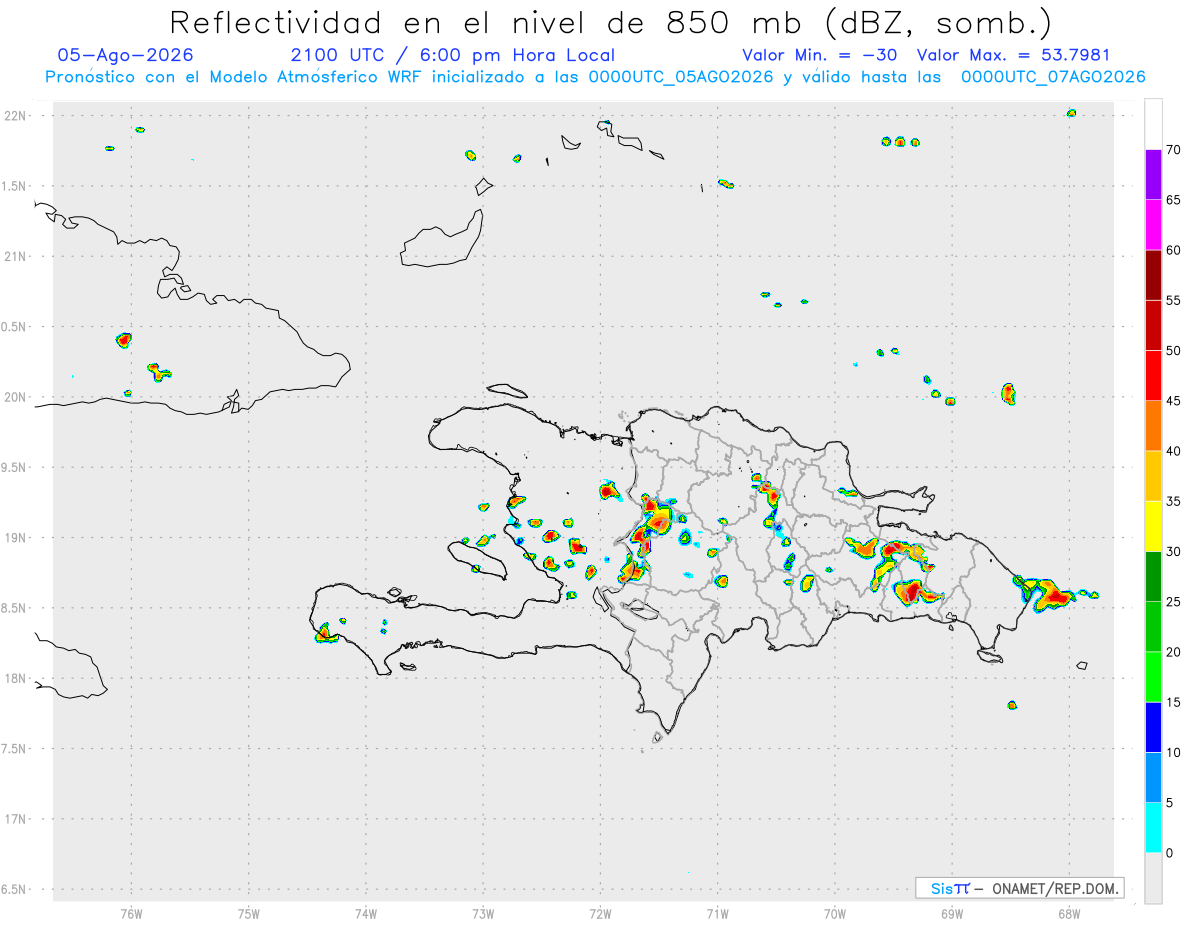Click the 'SisTT - ONAMET/REP.DOM.' credit box
The height and width of the screenshot is (927, 1200).
pyautogui.click(x=1019, y=888)
